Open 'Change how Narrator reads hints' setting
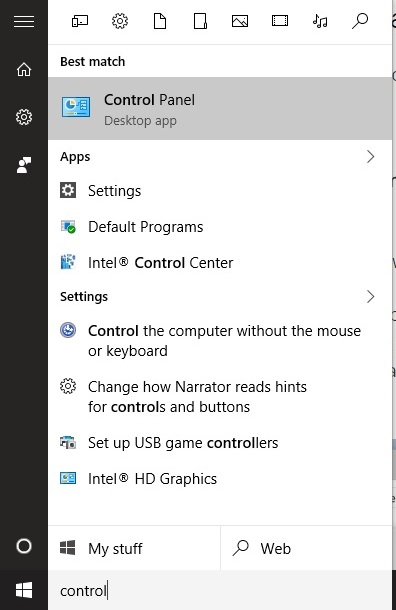The height and width of the screenshot is (610, 396). (220, 397)
